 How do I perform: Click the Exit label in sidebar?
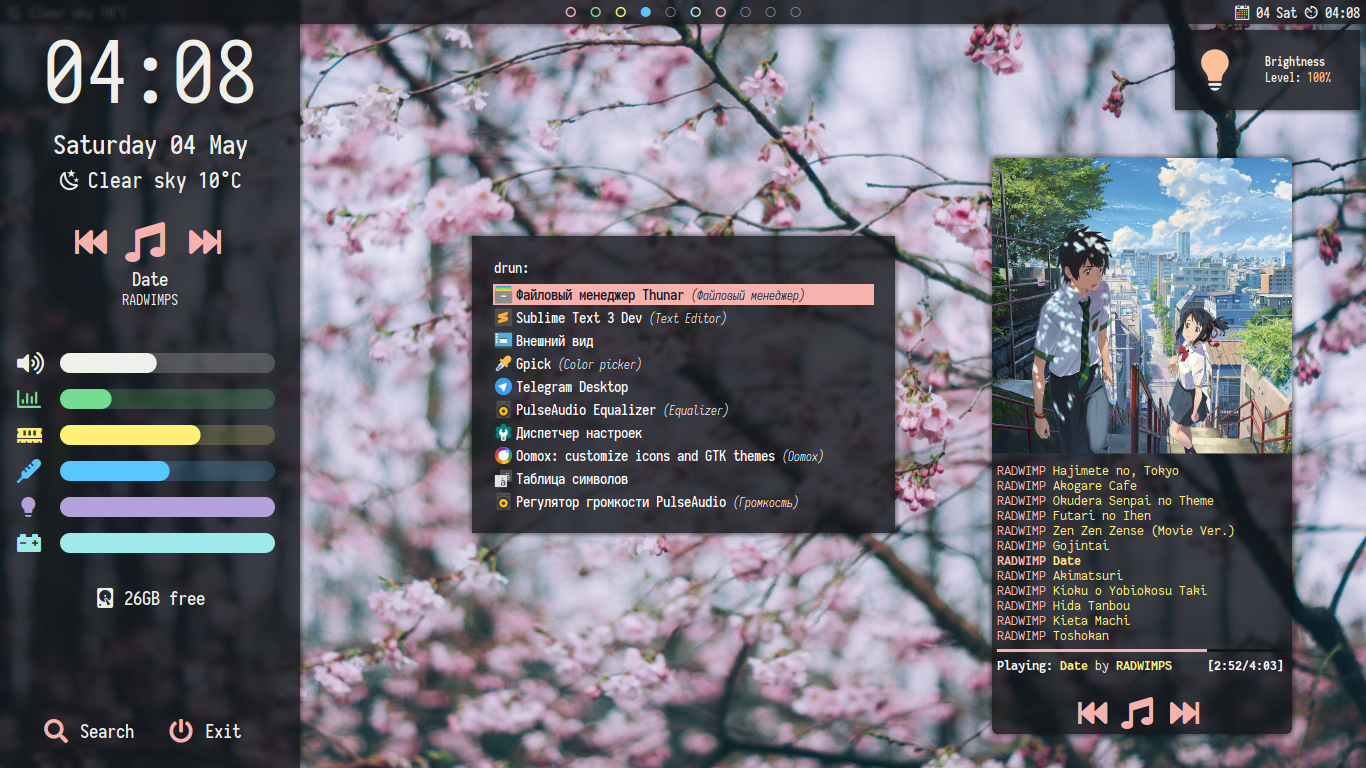[x=223, y=731]
